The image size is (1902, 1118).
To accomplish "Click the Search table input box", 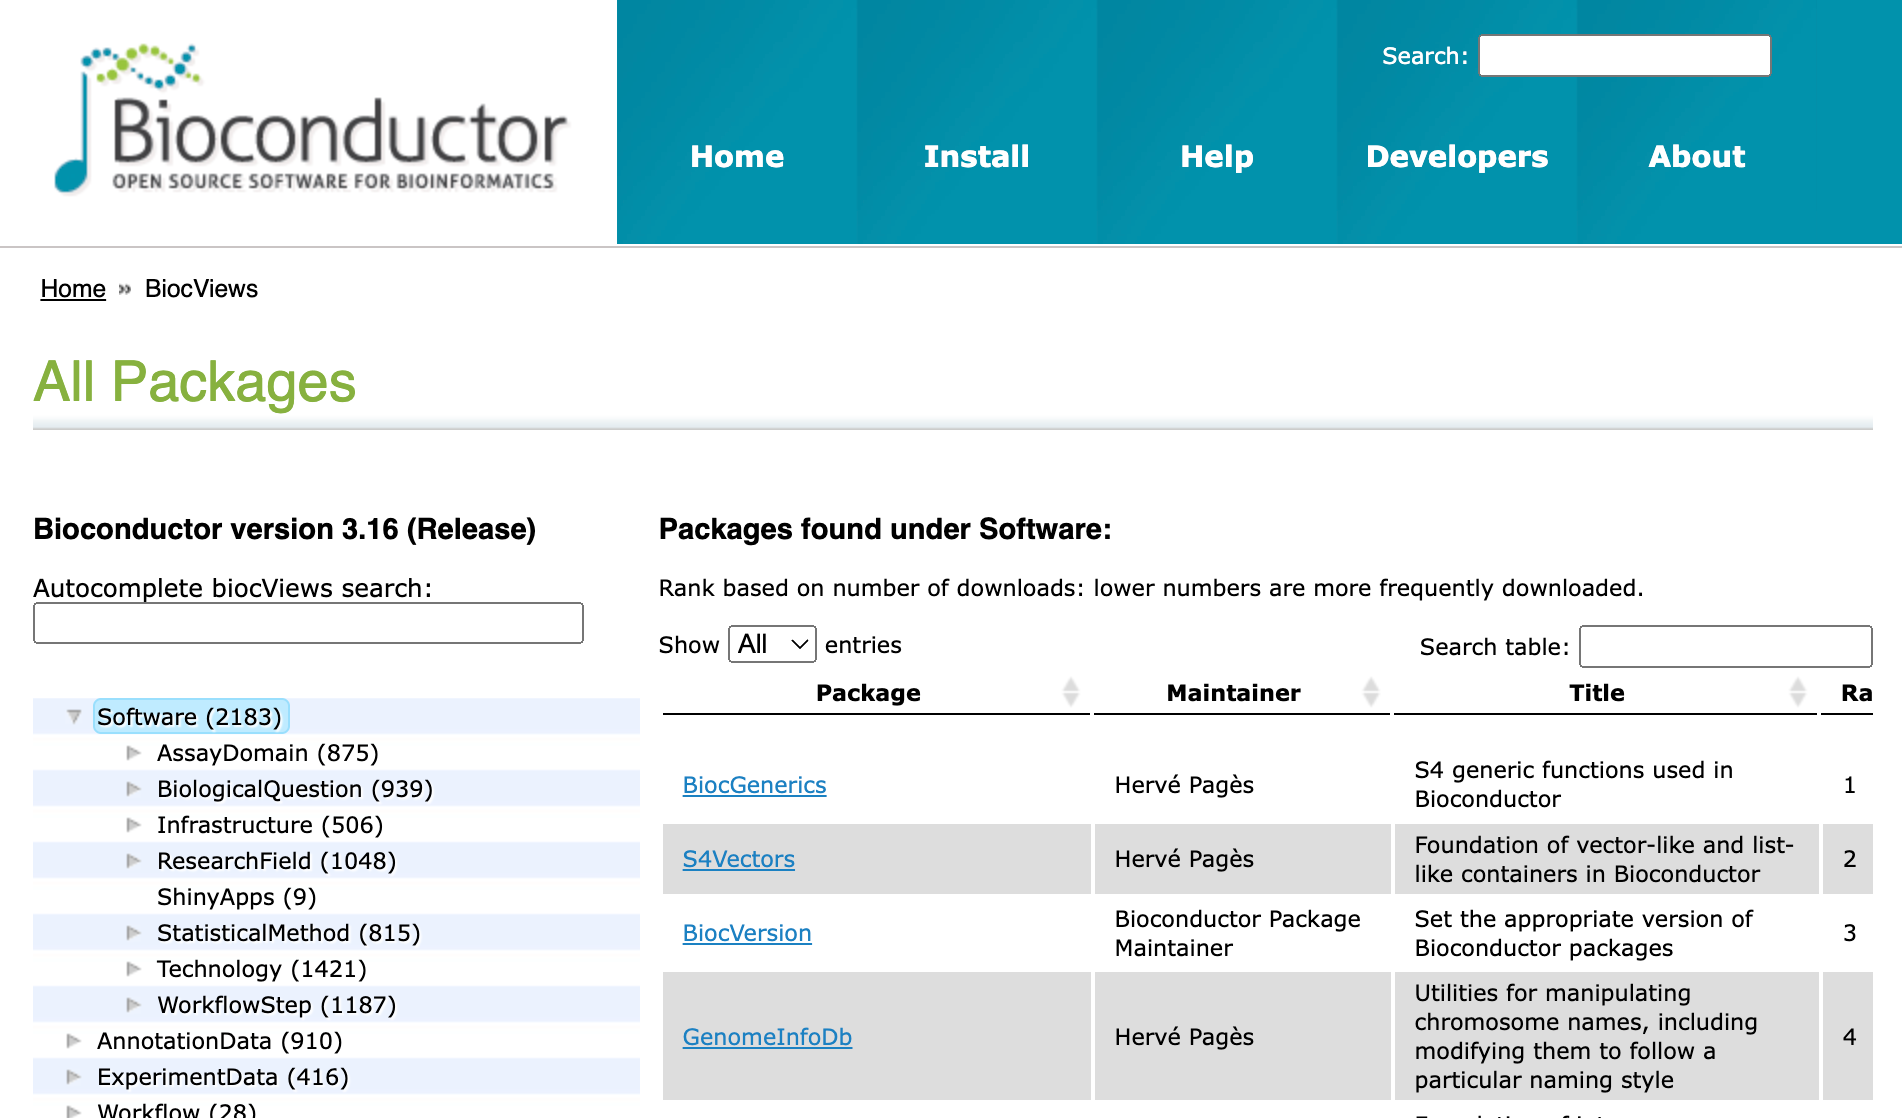I will (x=1725, y=647).
